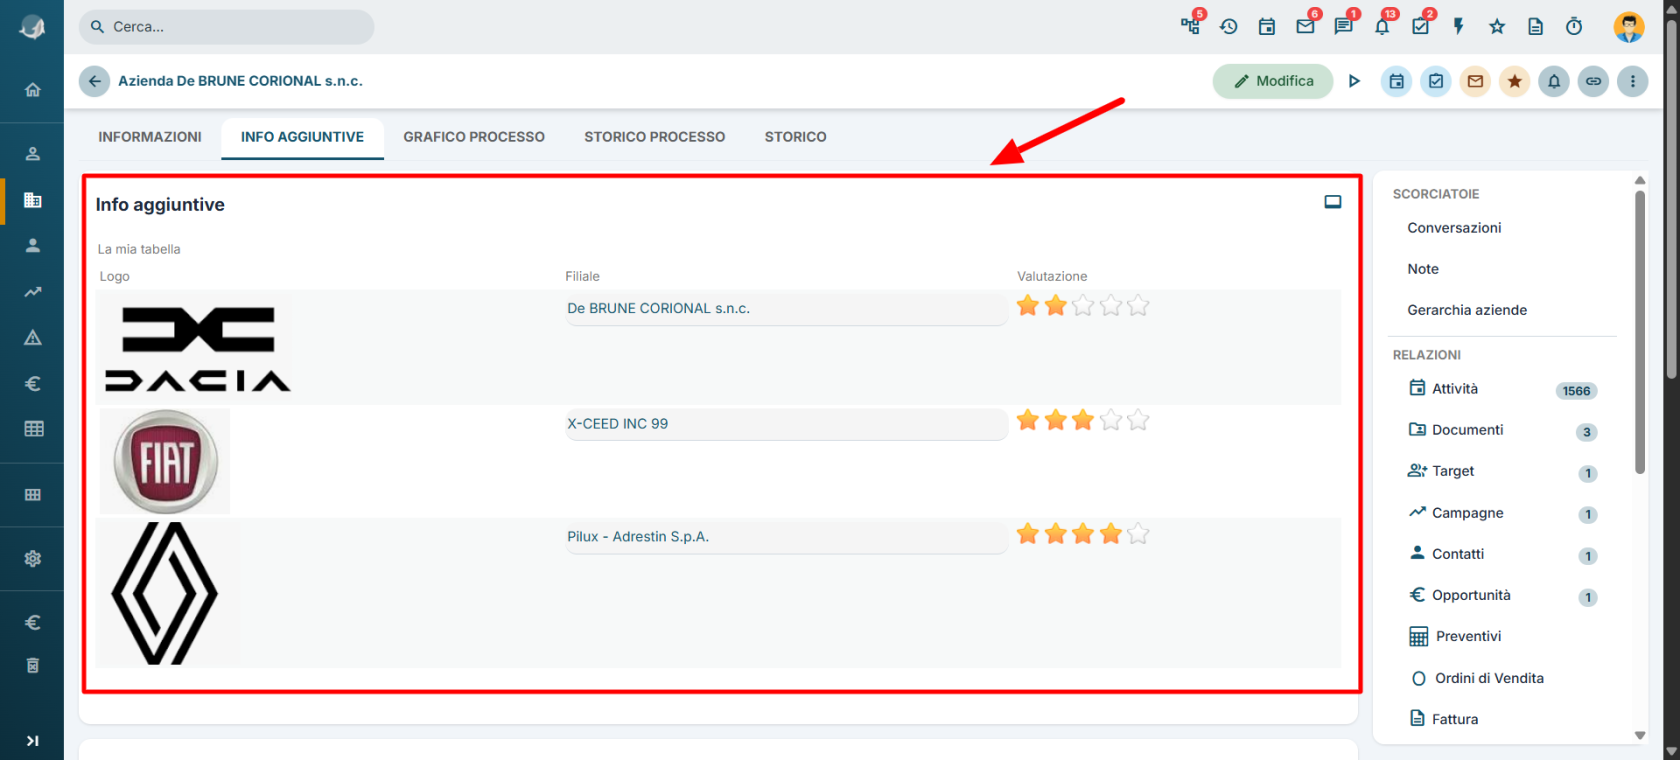The height and width of the screenshot is (760, 1680).
Task: Set fifth star in De BRUNE CORIONAL rating
Action: 1138,306
